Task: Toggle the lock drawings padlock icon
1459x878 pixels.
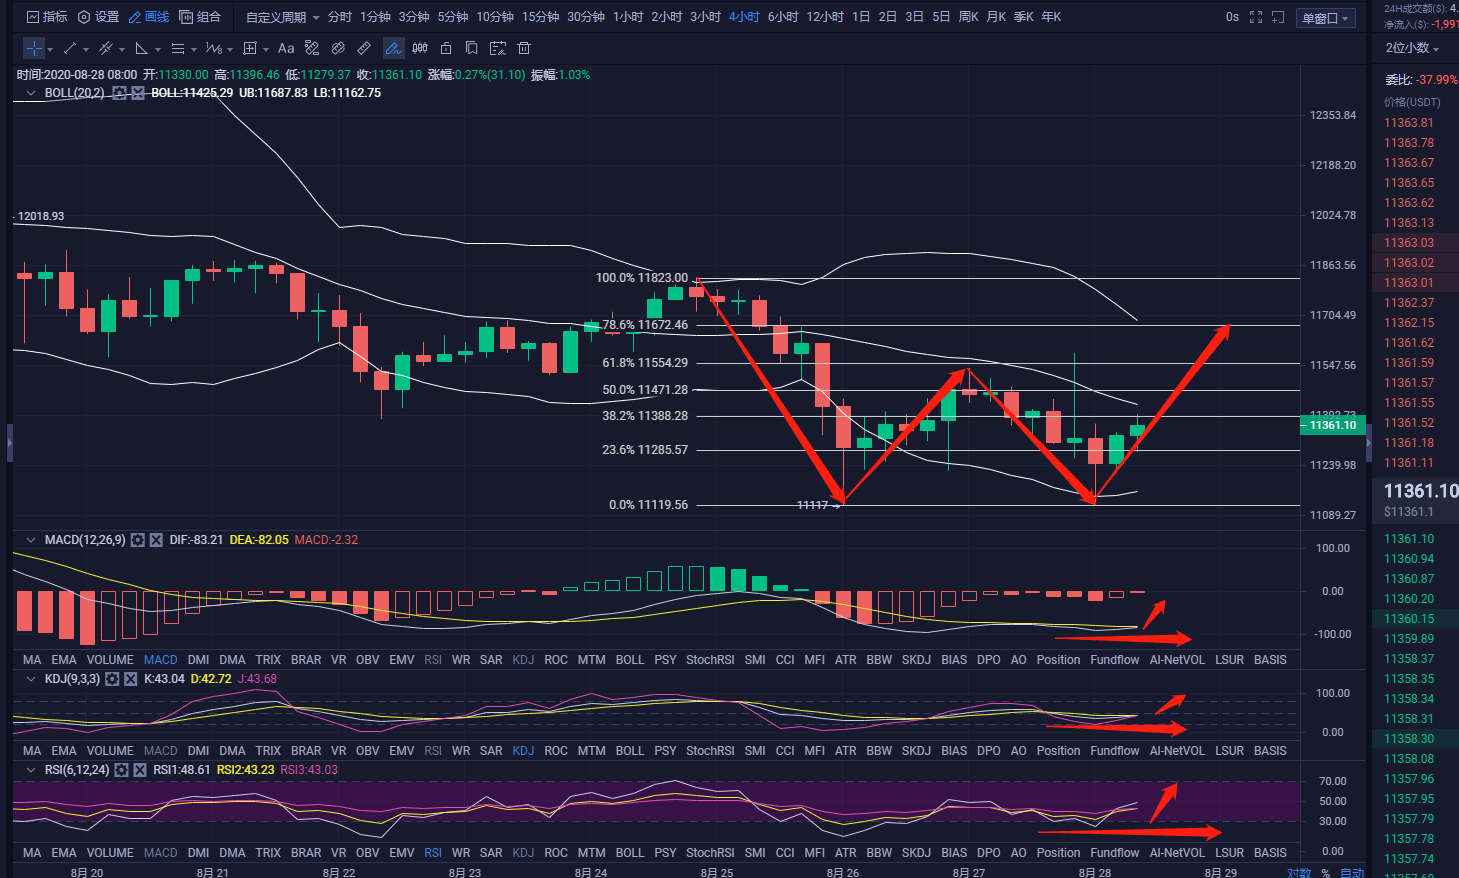Action: point(446,48)
